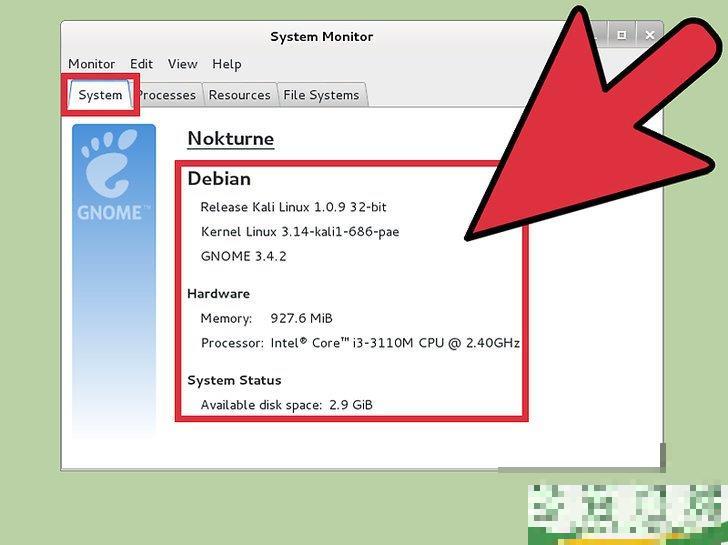The width and height of the screenshot is (728, 545).
Task: Open the Help menu
Action: click(226, 64)
